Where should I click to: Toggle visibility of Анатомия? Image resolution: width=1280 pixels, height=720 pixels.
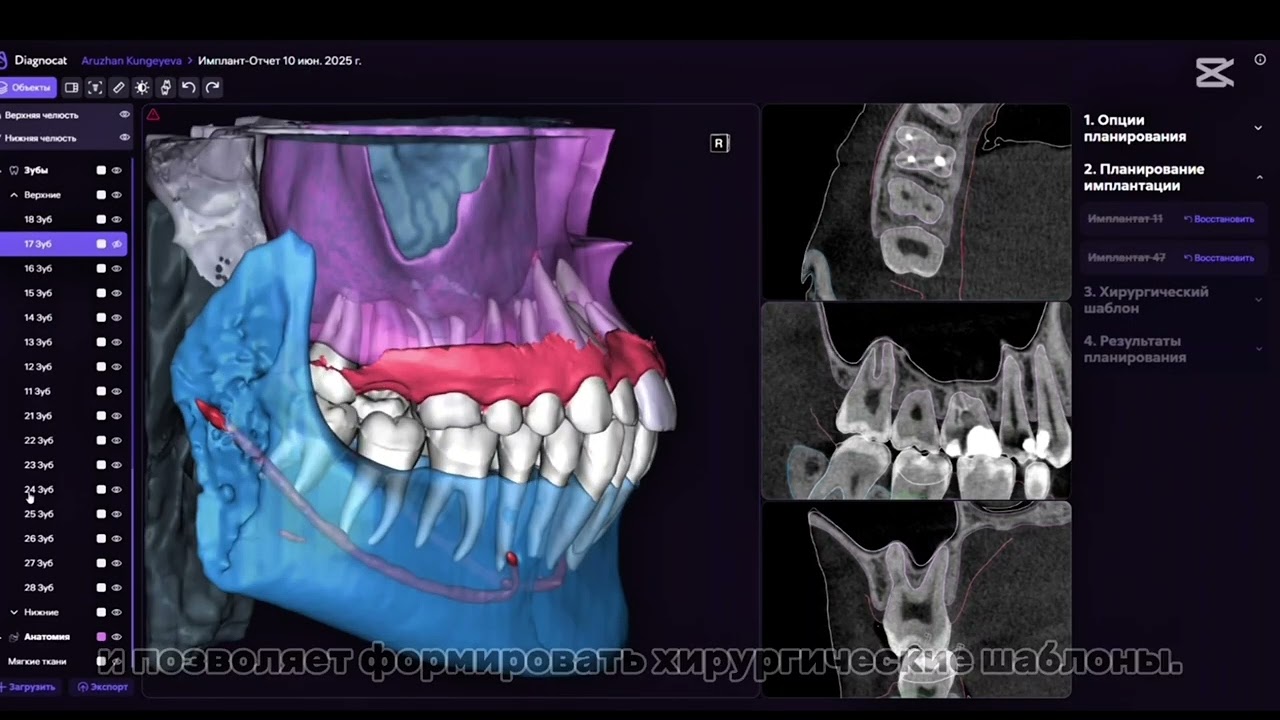[x=117, y=637]
